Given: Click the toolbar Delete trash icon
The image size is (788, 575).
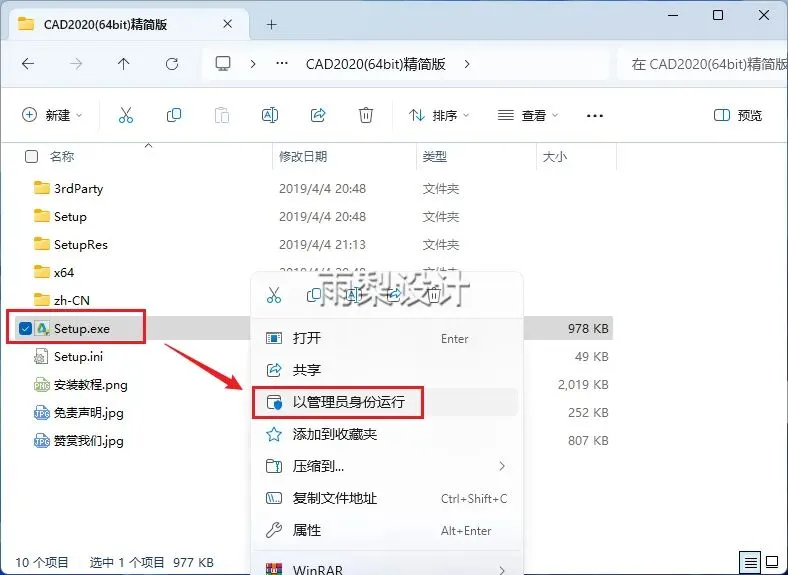Looking at the screenshot, I should (366, 115).
